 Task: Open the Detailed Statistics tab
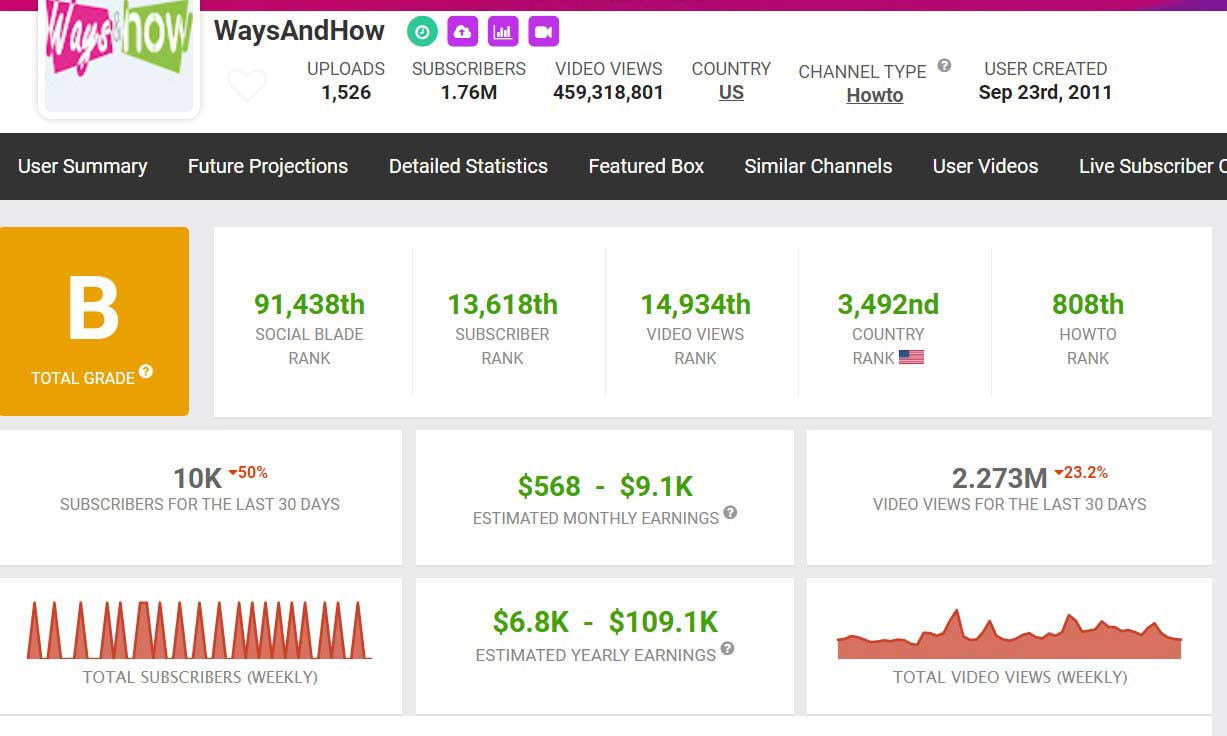[468, 166]
